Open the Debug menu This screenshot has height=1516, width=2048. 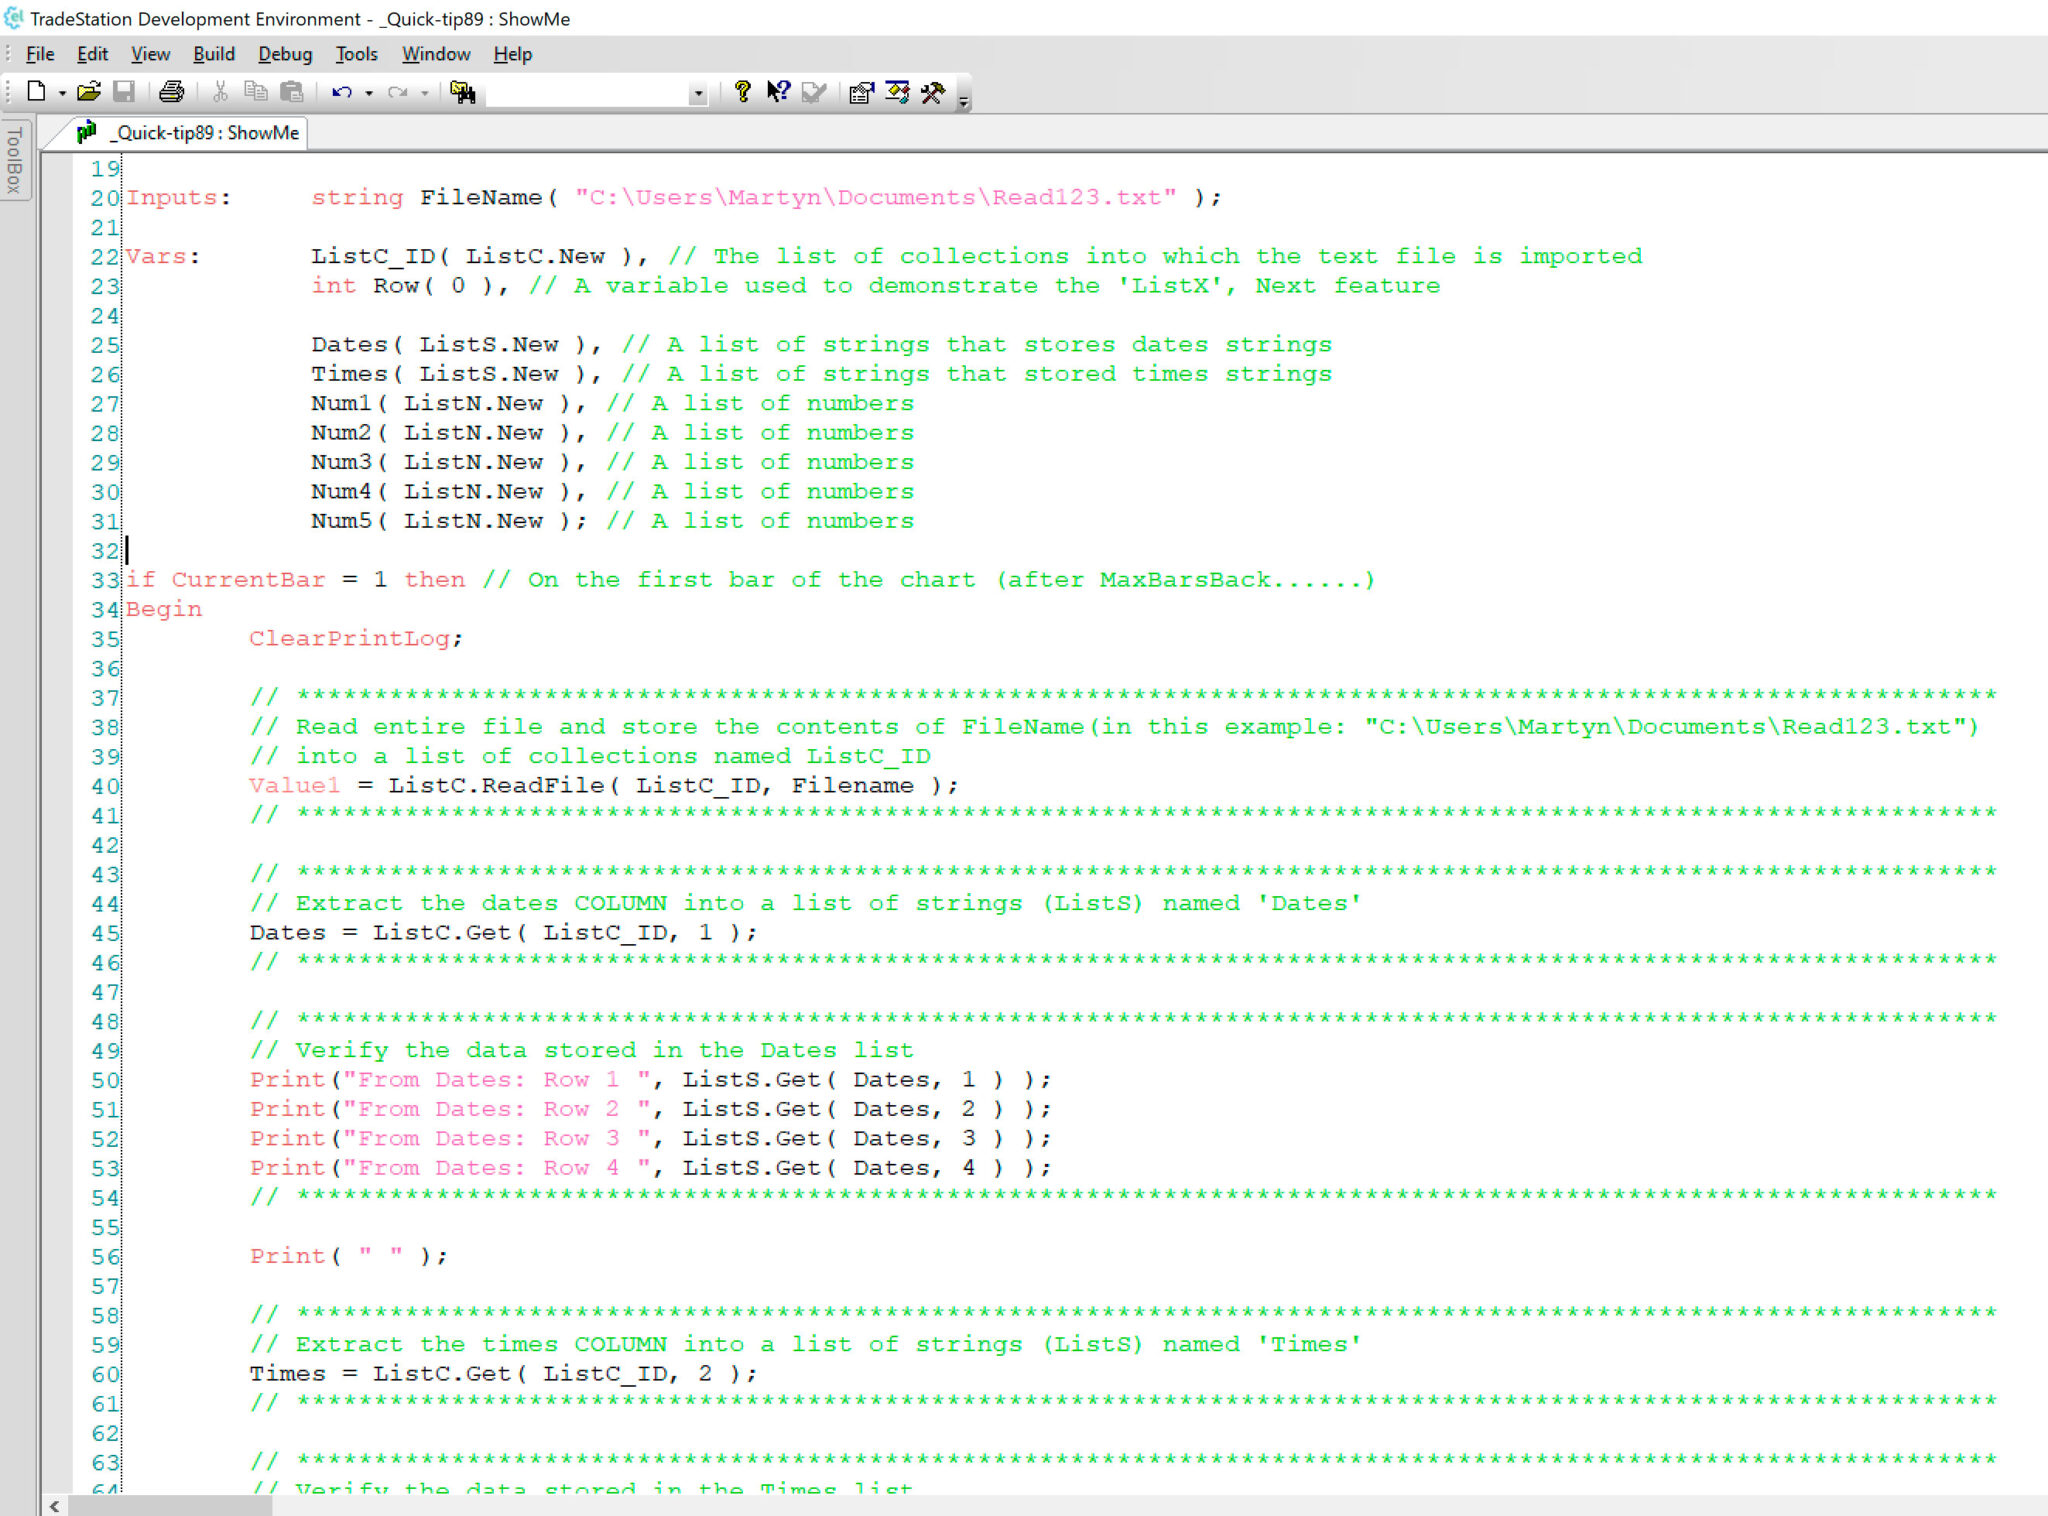(284, 54)
